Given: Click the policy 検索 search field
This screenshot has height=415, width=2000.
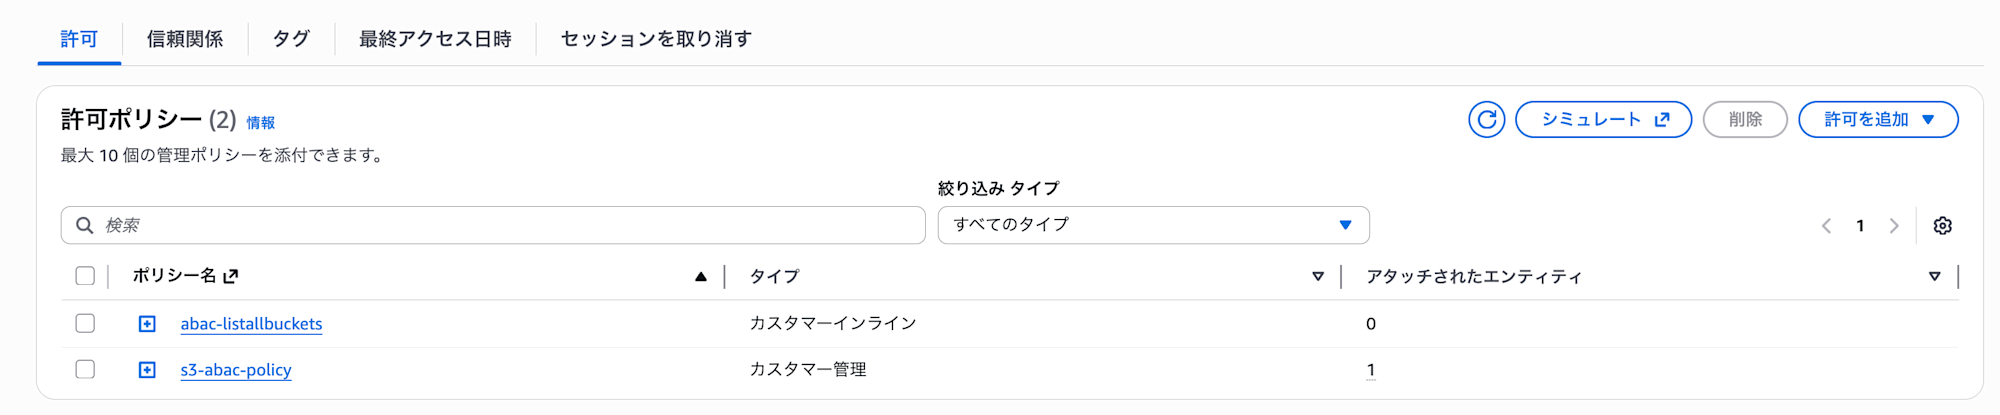Looking at the screenshot, I should 500,225.
